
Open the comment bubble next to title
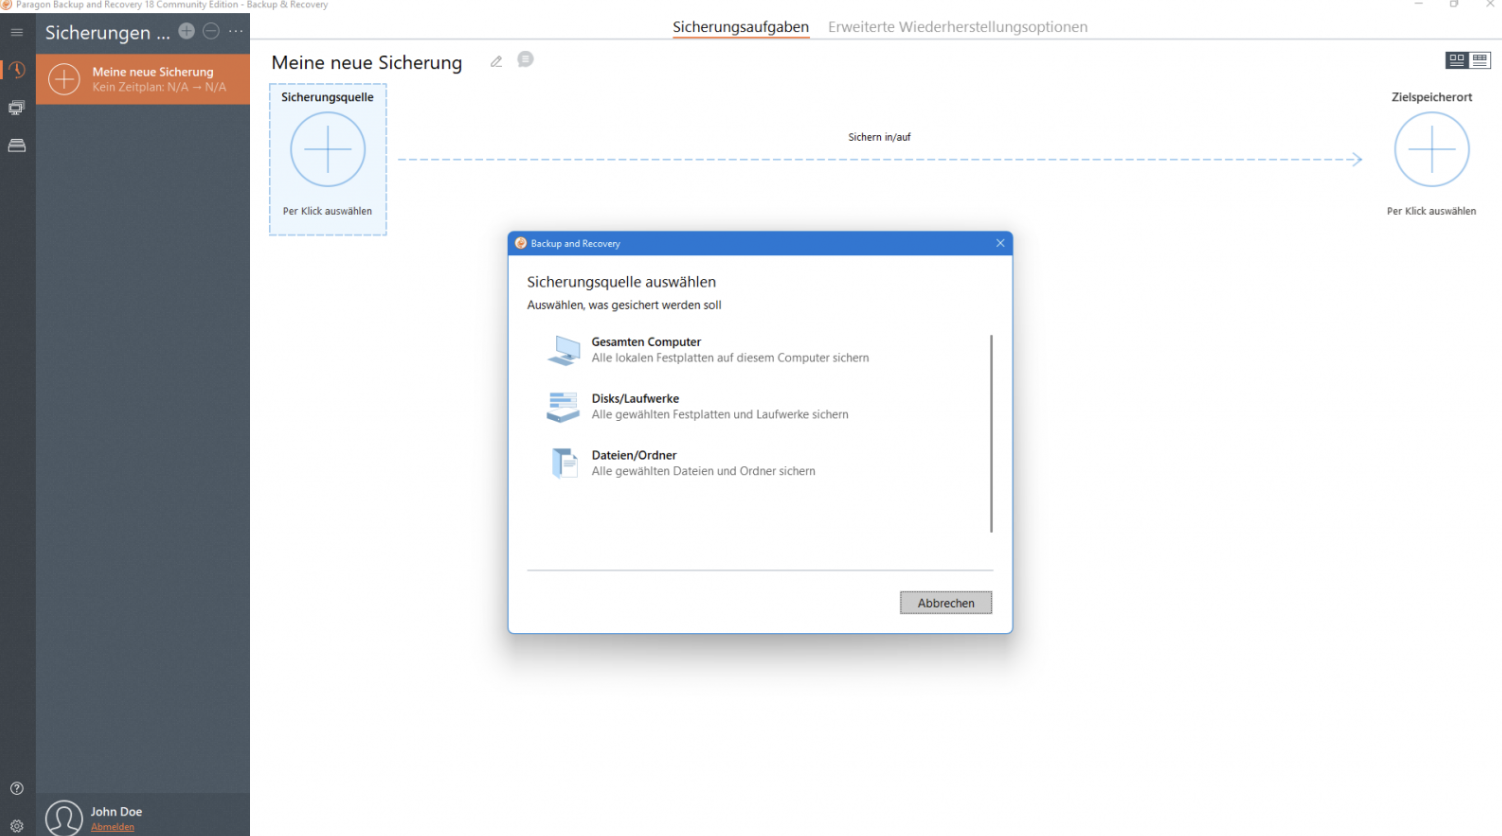coord(525,60)
